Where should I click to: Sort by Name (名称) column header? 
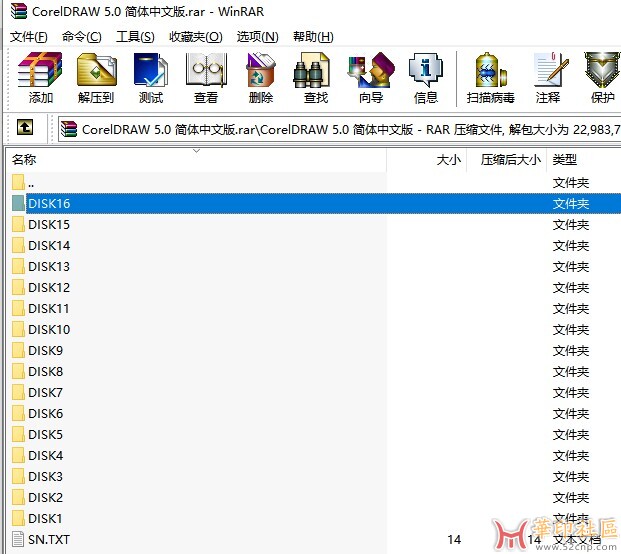[x=196, y=160]
